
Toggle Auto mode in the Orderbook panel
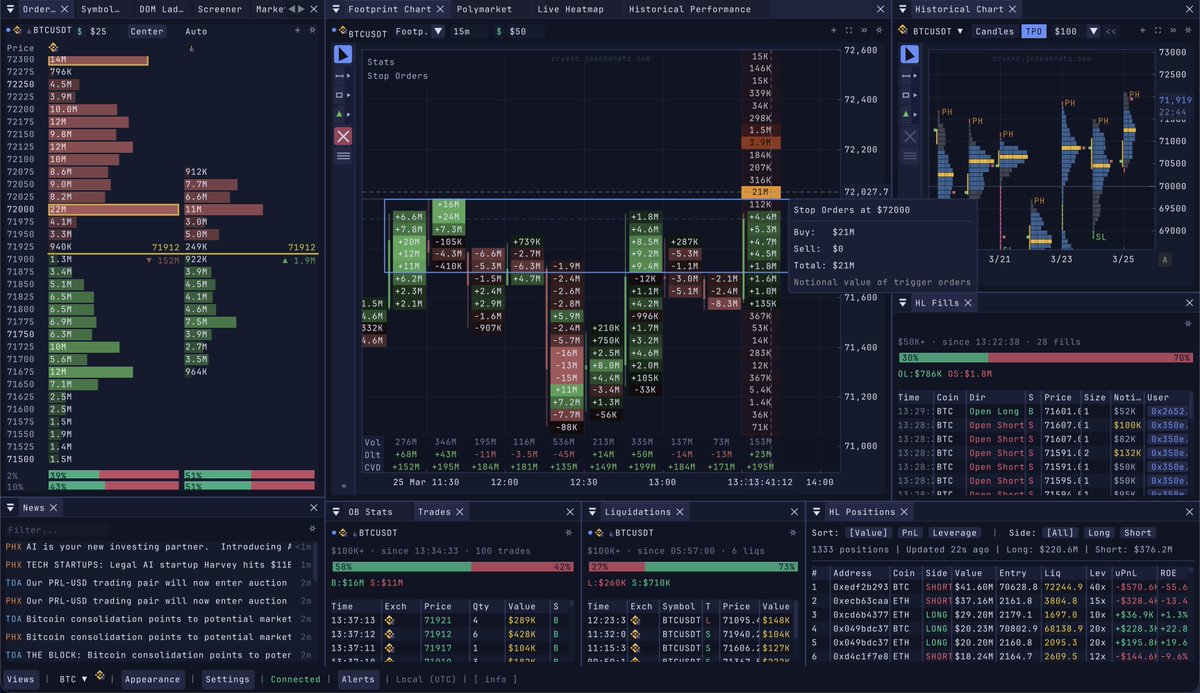(196, 31)
